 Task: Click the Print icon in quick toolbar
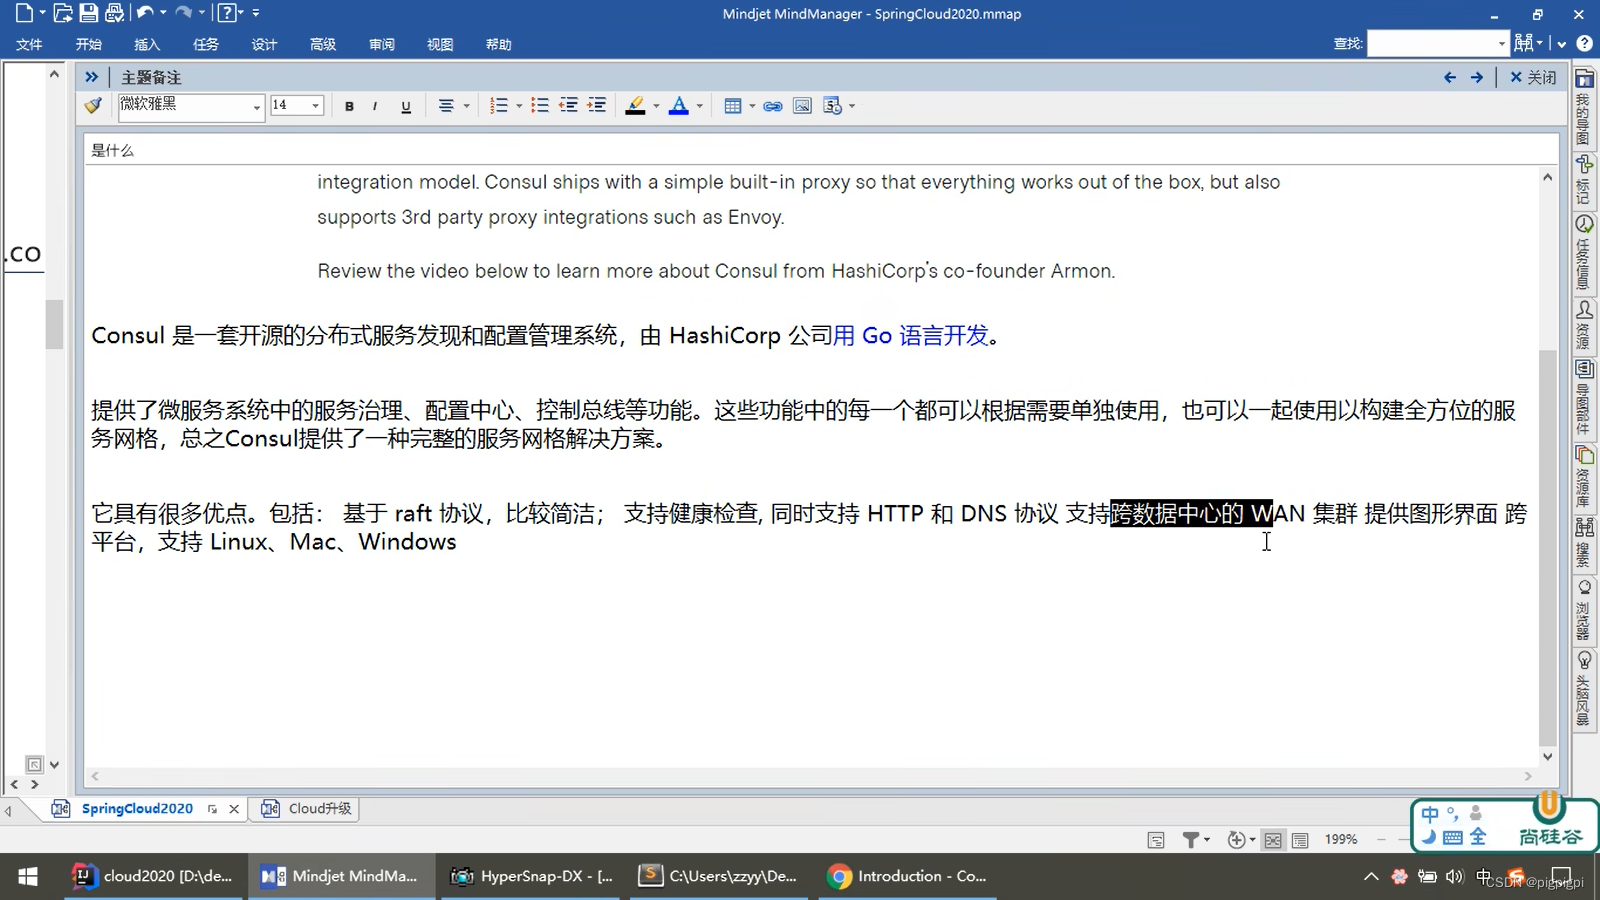click(x=114, y=13)
